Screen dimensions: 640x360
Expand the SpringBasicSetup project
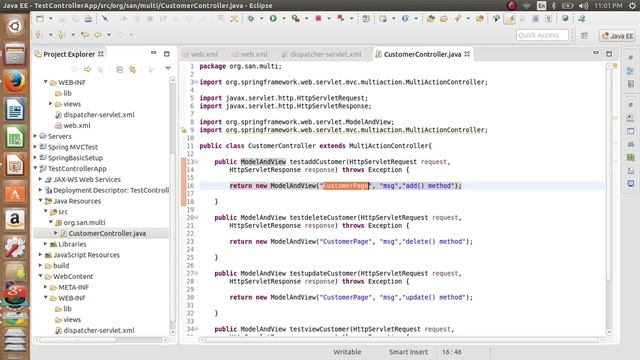coord(36,158)
